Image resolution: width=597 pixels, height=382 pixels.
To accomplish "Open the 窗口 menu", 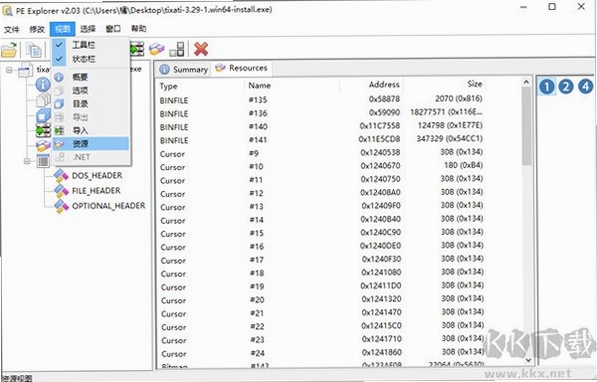I will click(113, 29).
